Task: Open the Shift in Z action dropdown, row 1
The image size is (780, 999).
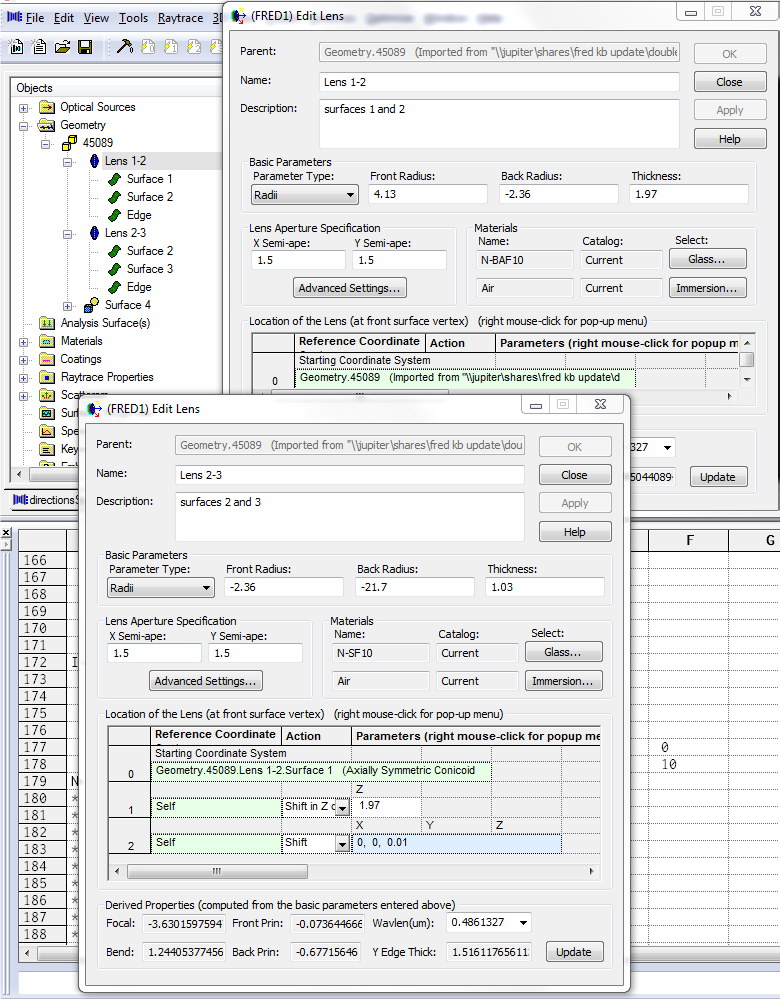Action: pyautogui.click(x=343, y=808)
